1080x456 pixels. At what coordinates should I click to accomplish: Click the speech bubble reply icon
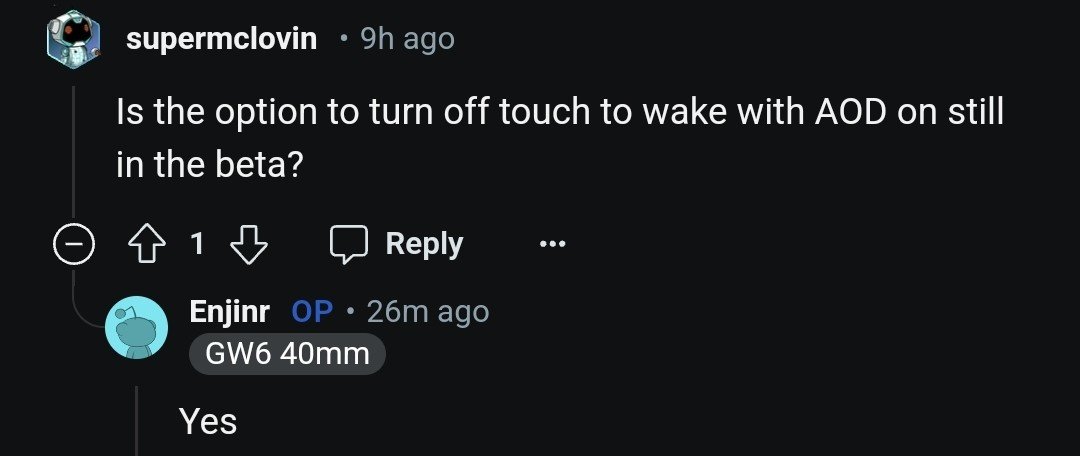350,244
